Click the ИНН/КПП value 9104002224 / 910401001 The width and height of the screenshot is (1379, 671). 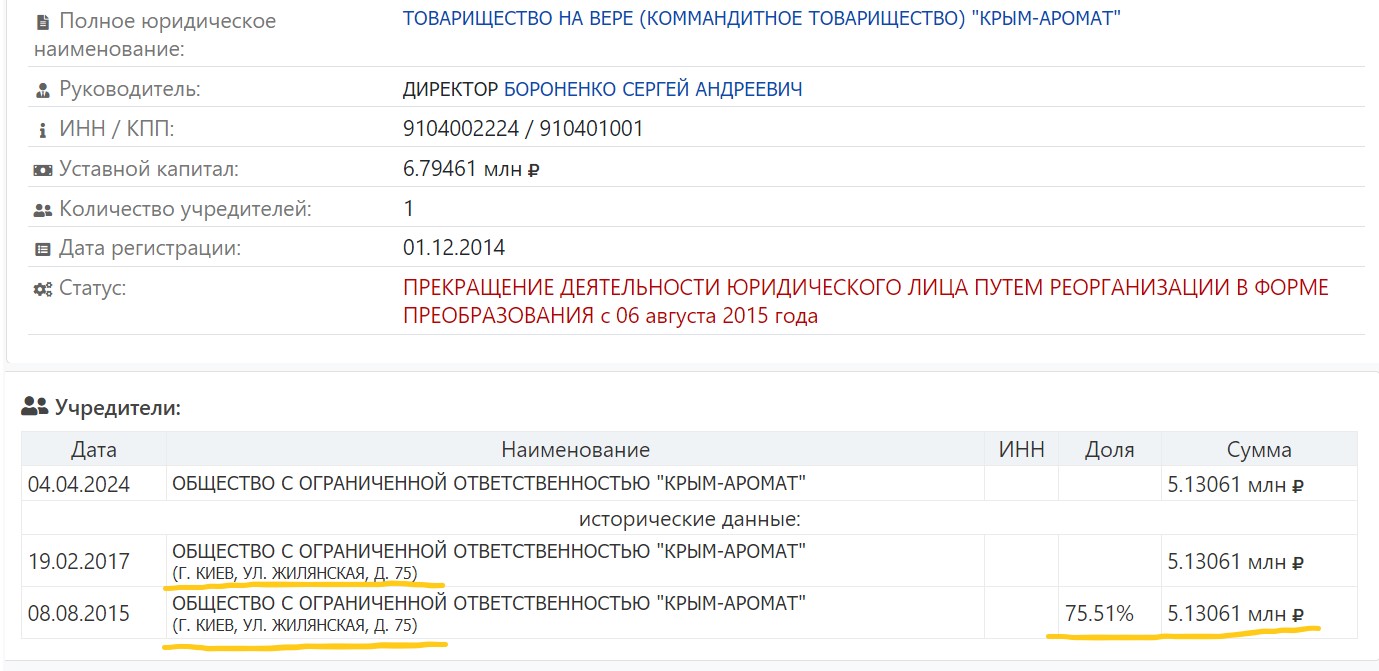coord(523,129)
